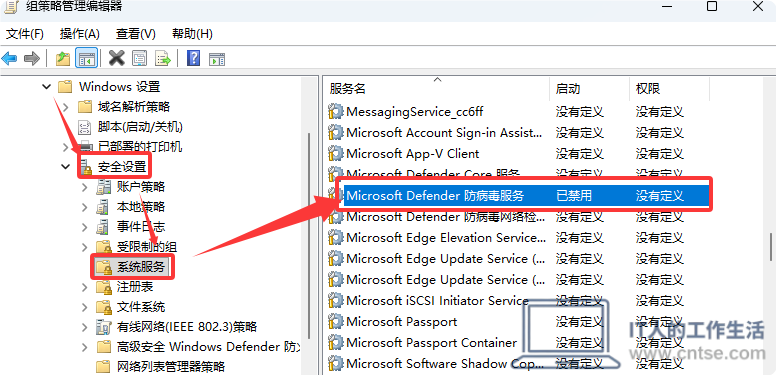Click the blue Back arrow toolbar icon

pyautogui.click(x=9, y=59)
